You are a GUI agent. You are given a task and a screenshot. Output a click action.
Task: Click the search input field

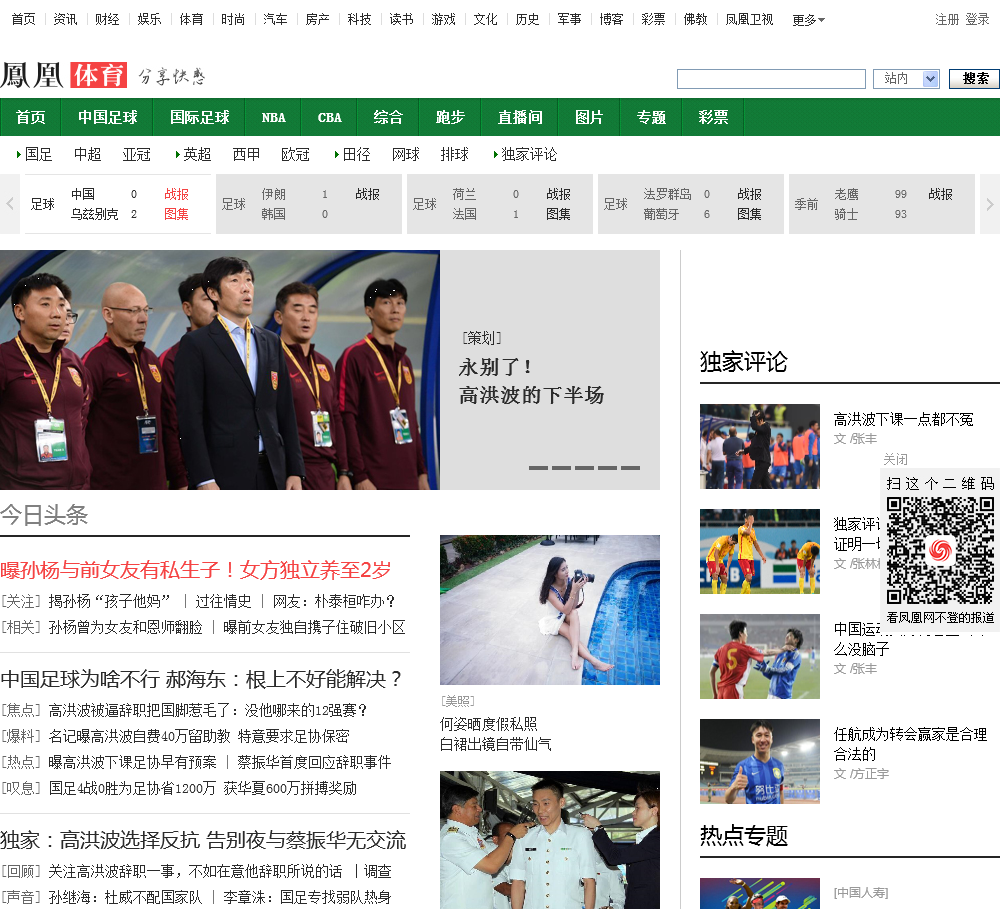[x=771, y=79]
